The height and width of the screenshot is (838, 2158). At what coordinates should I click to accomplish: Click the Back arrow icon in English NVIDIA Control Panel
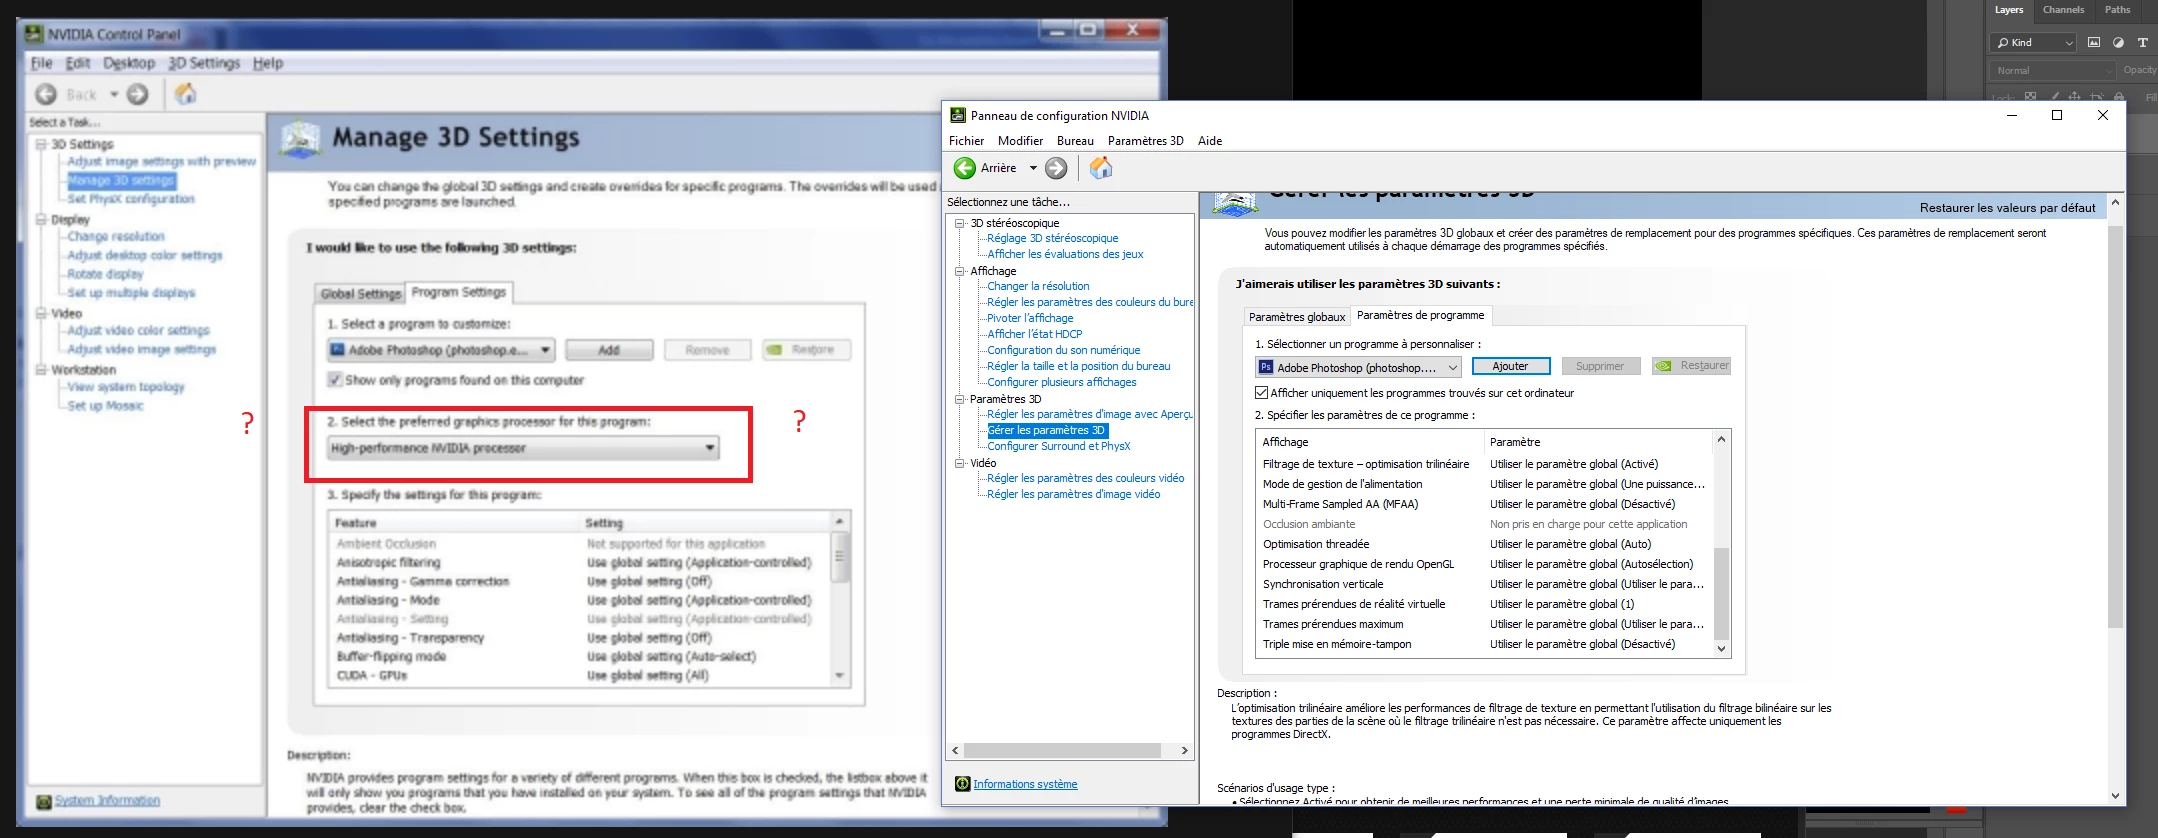point(46,94)
